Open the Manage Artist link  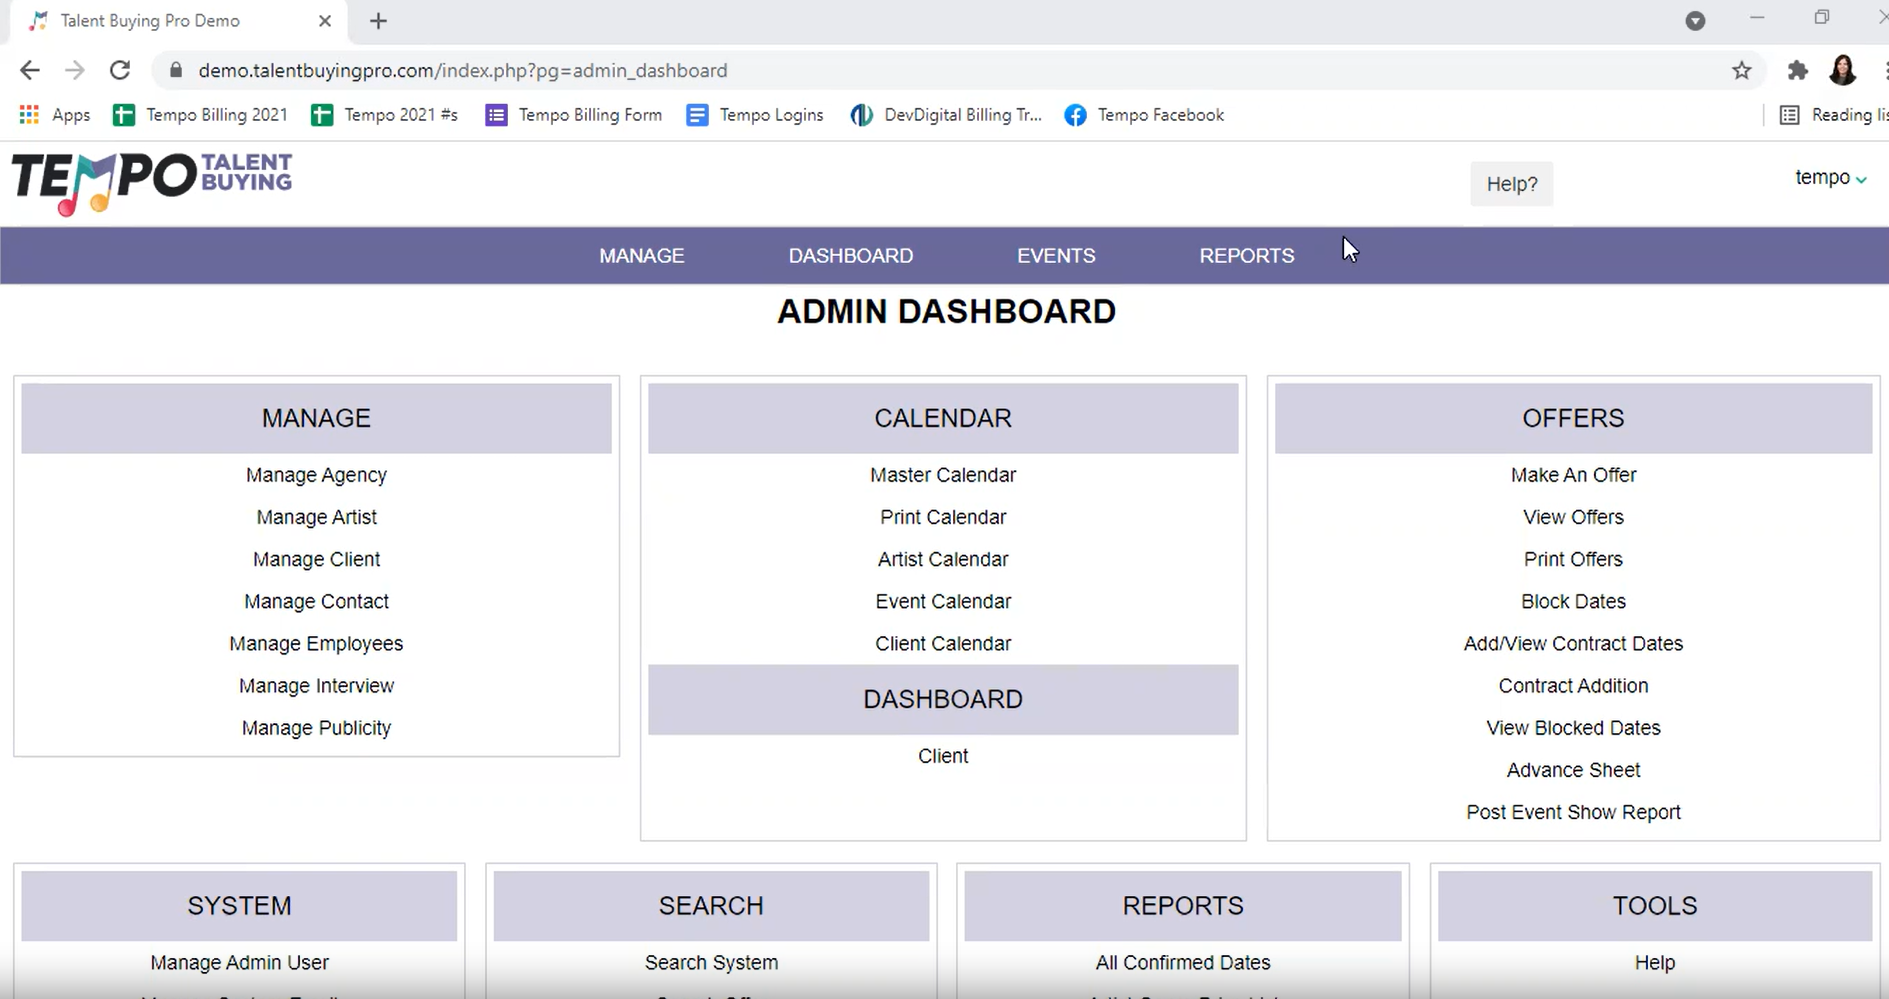[x=316, y=517]
